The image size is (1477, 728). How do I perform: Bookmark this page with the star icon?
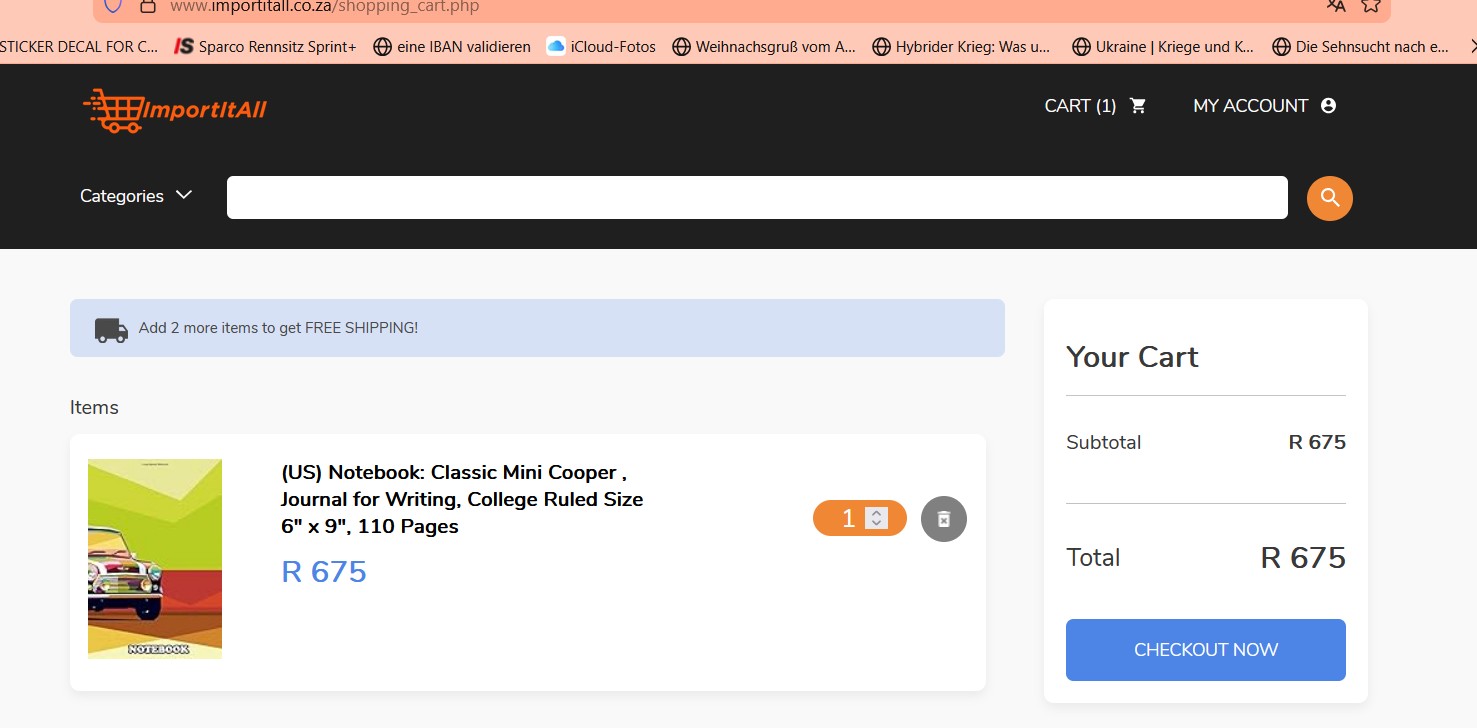pos(1370,6)
